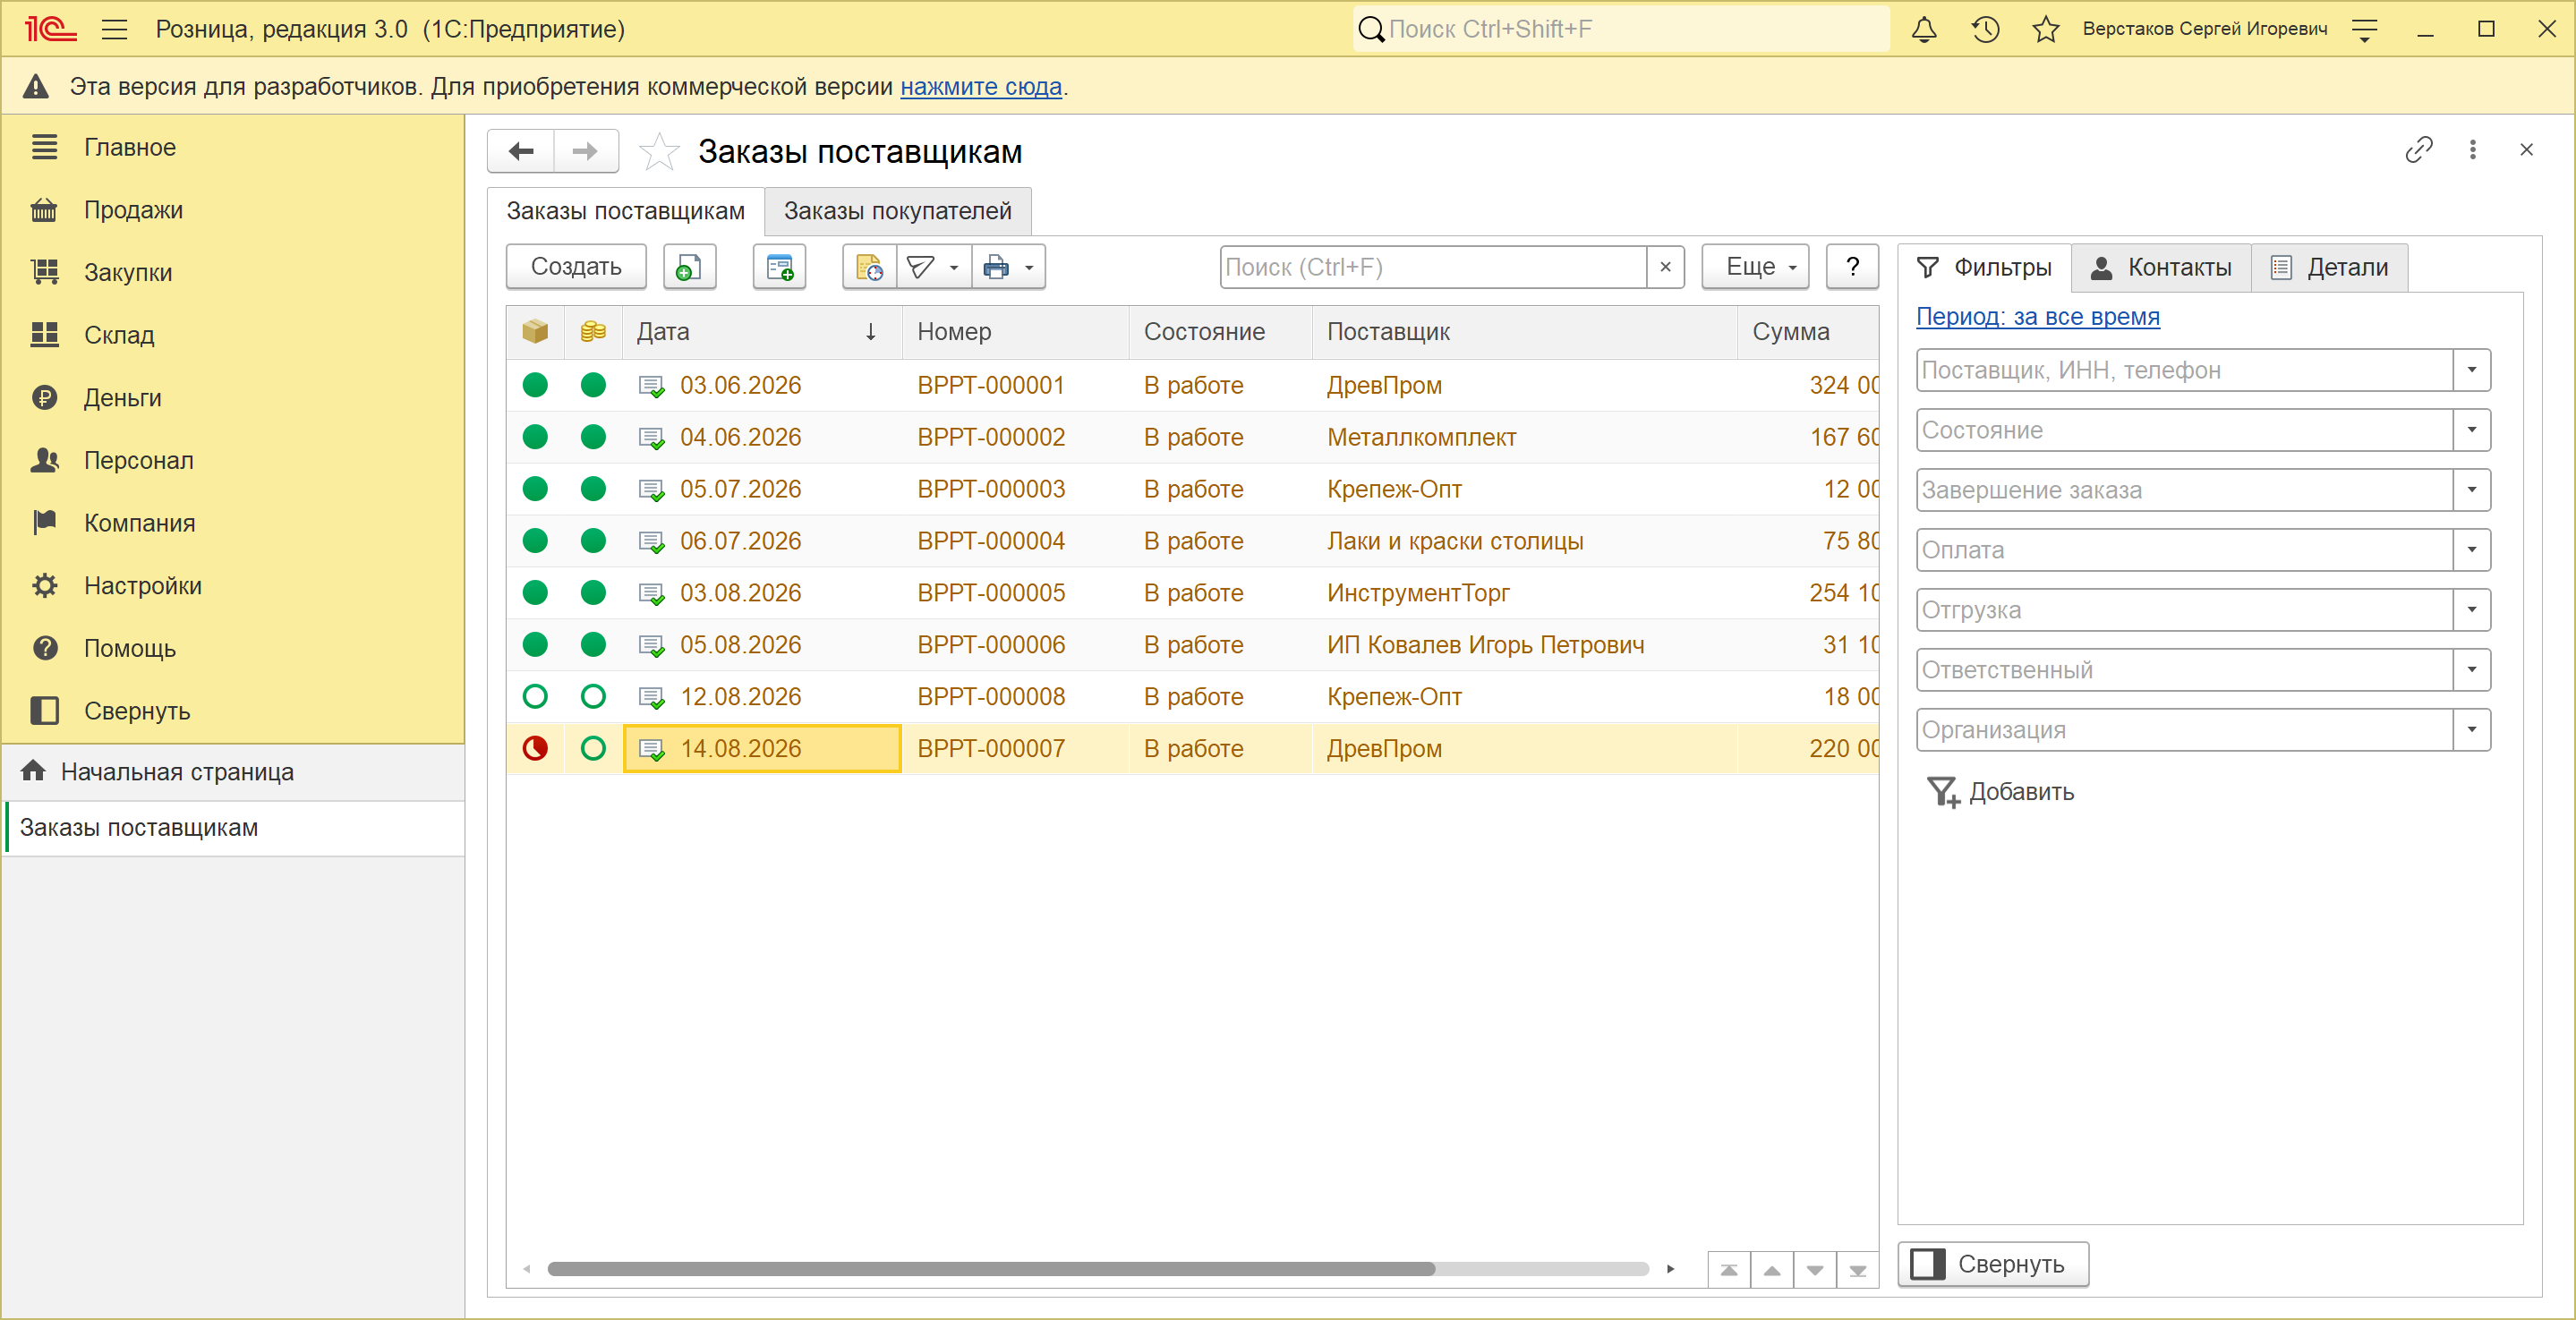The image size is (2576, 1320).
Task: Open notifications bell
Action: (x=1924, y=29)
